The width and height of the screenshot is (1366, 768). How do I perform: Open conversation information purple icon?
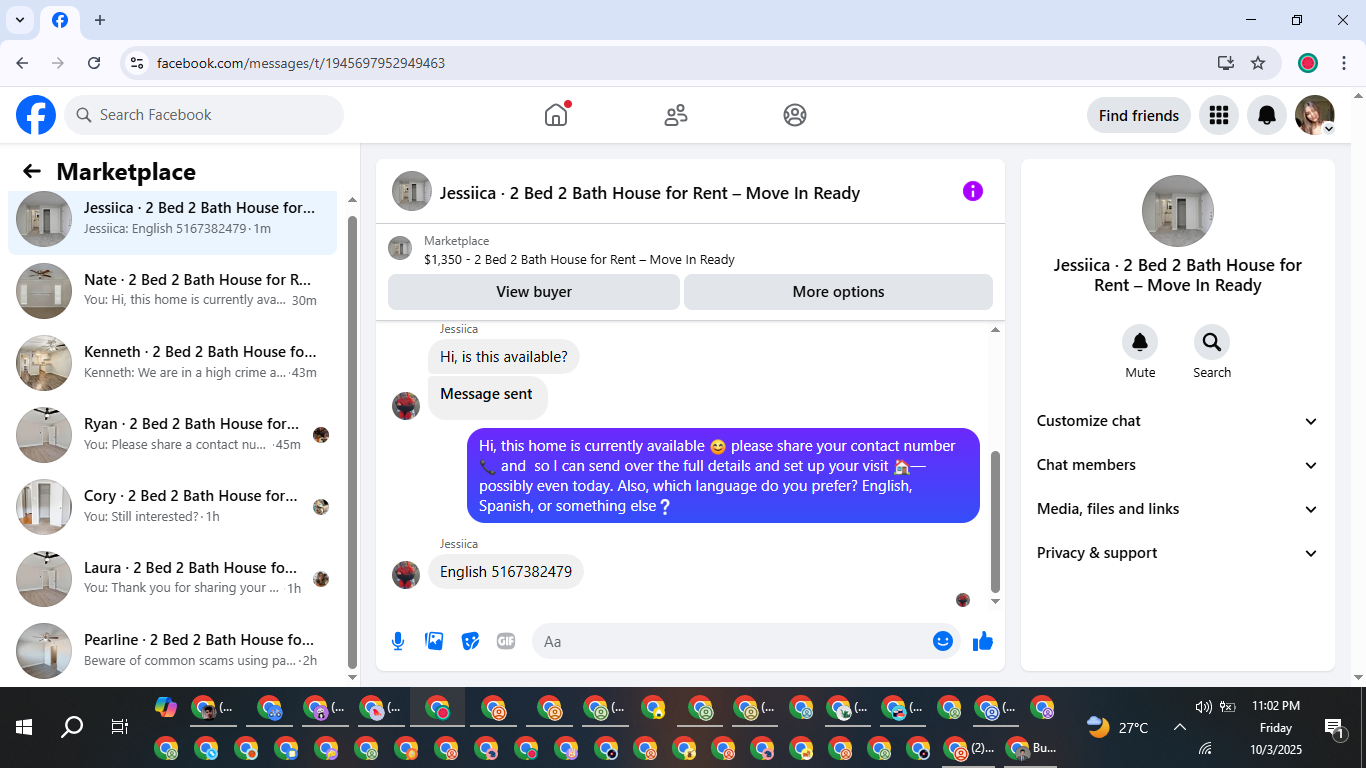[973, 191]
